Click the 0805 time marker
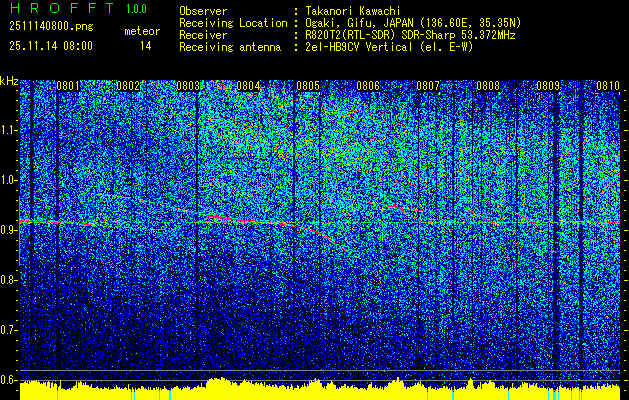629x400 pixels. [x=309, y=87]
